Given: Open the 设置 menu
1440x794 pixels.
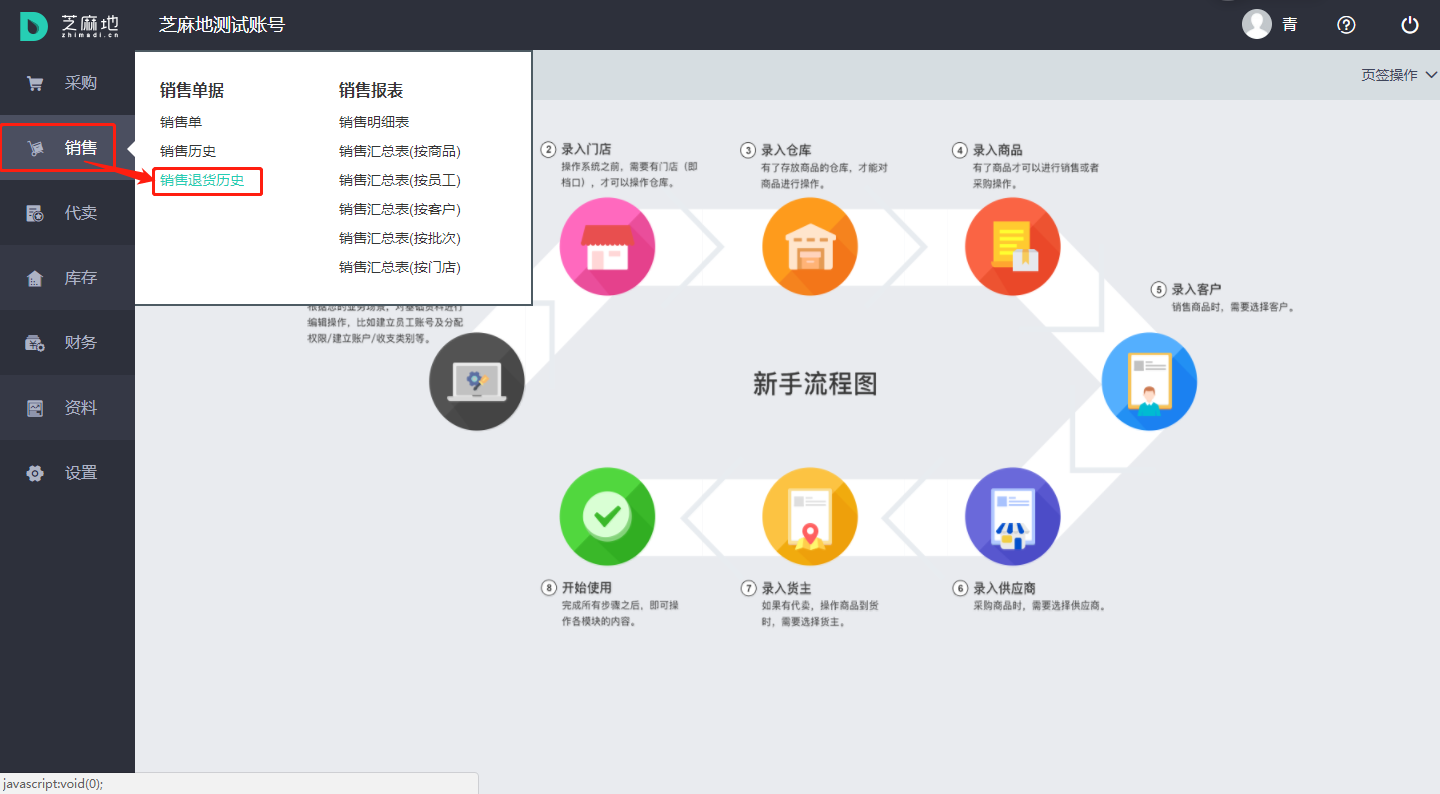Looking at the screenshot, I should (x=81, y=473).
